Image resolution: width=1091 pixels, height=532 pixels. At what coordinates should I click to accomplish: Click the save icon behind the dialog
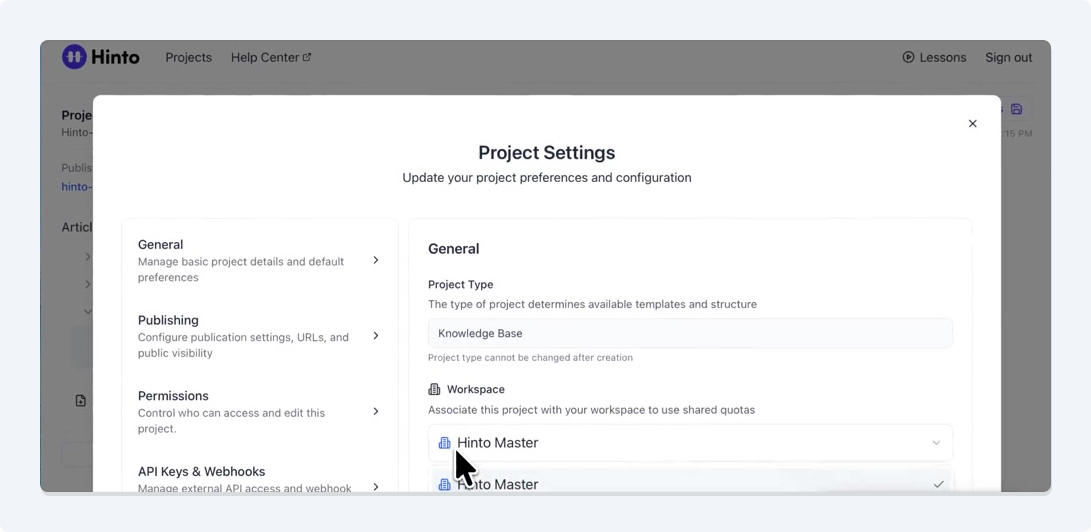tap(1017, 109)
